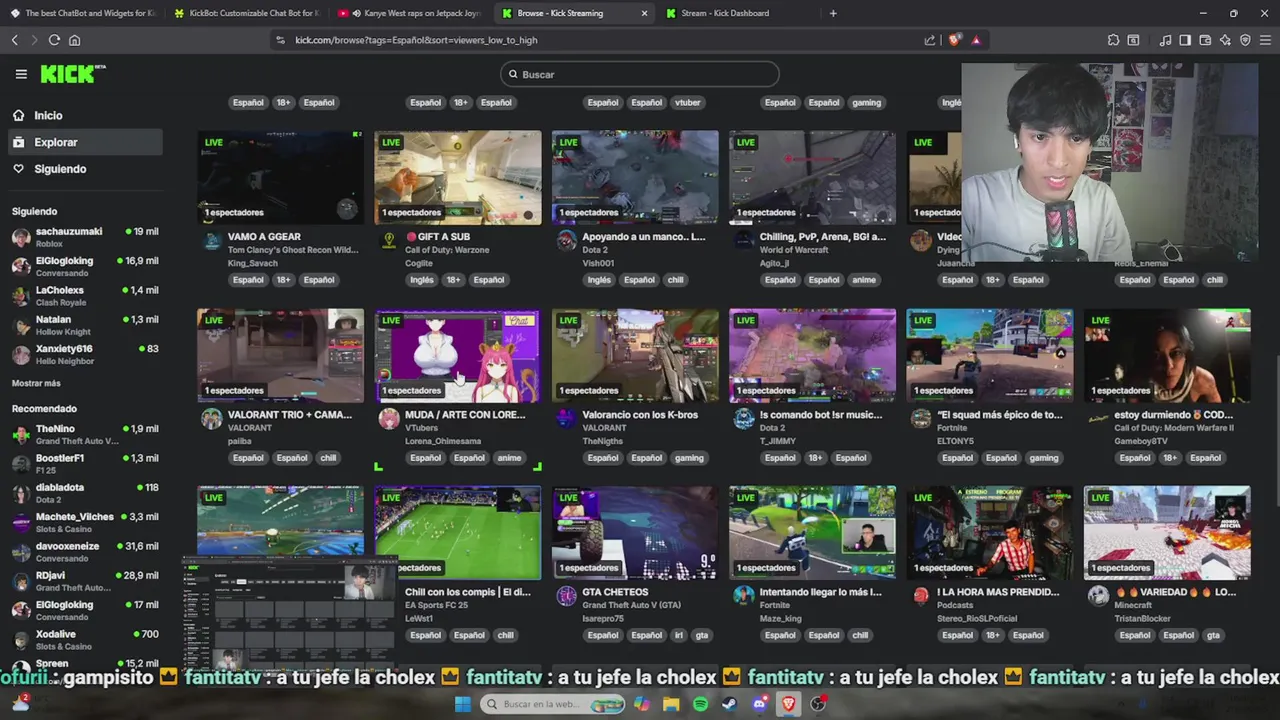This screenshot has width=1280, height=720.
Task: Open VALORANT TRIO + CAMA stream title
Action: click(290, 415)
